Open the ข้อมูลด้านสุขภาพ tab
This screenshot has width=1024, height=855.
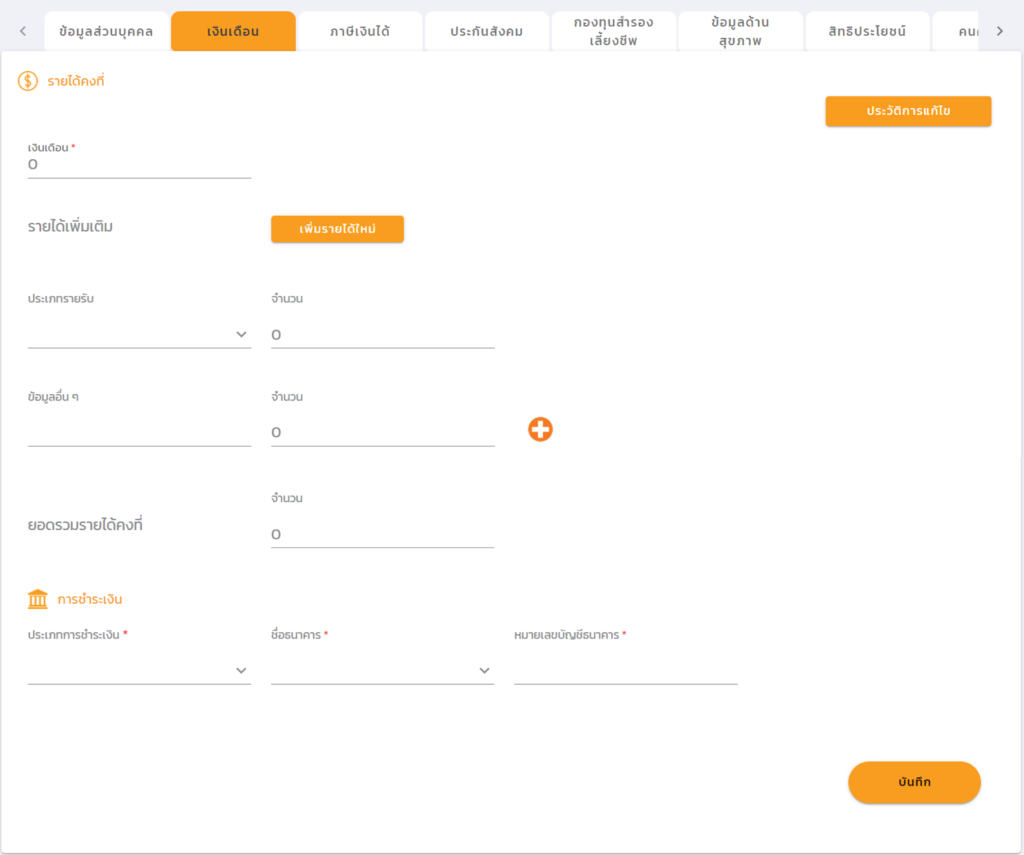pyautogui.click(x=740, y=32)
